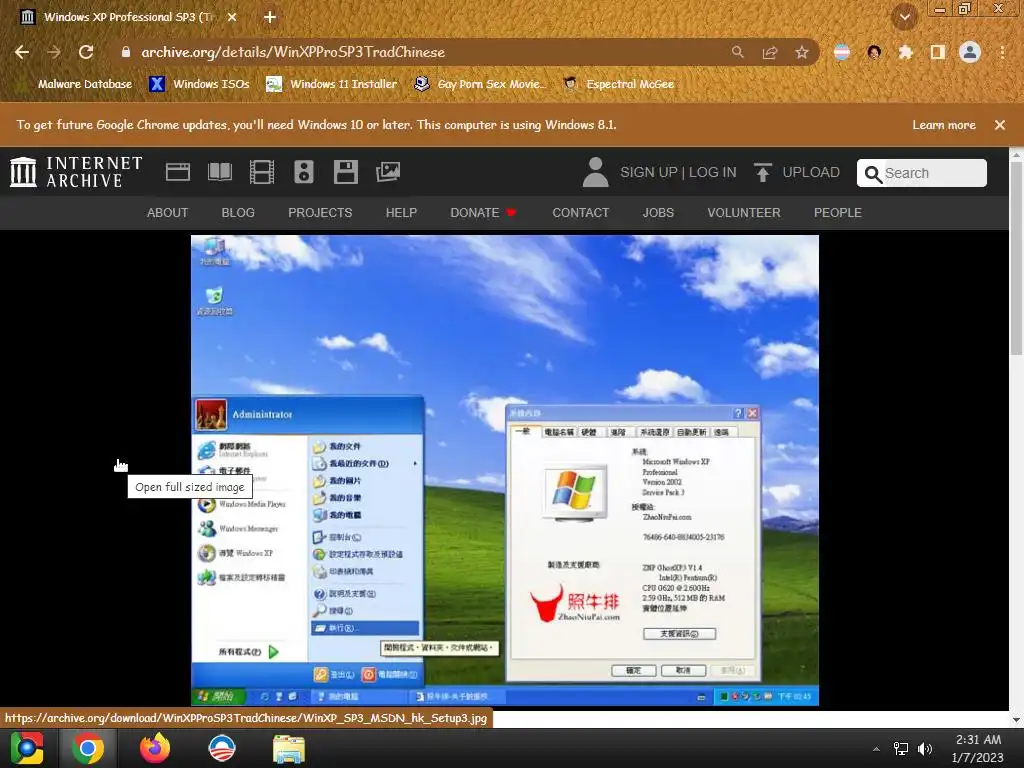
Task: Open Windows ISOs bookmark
Action: pyautogui.click(x=200, y=84)
